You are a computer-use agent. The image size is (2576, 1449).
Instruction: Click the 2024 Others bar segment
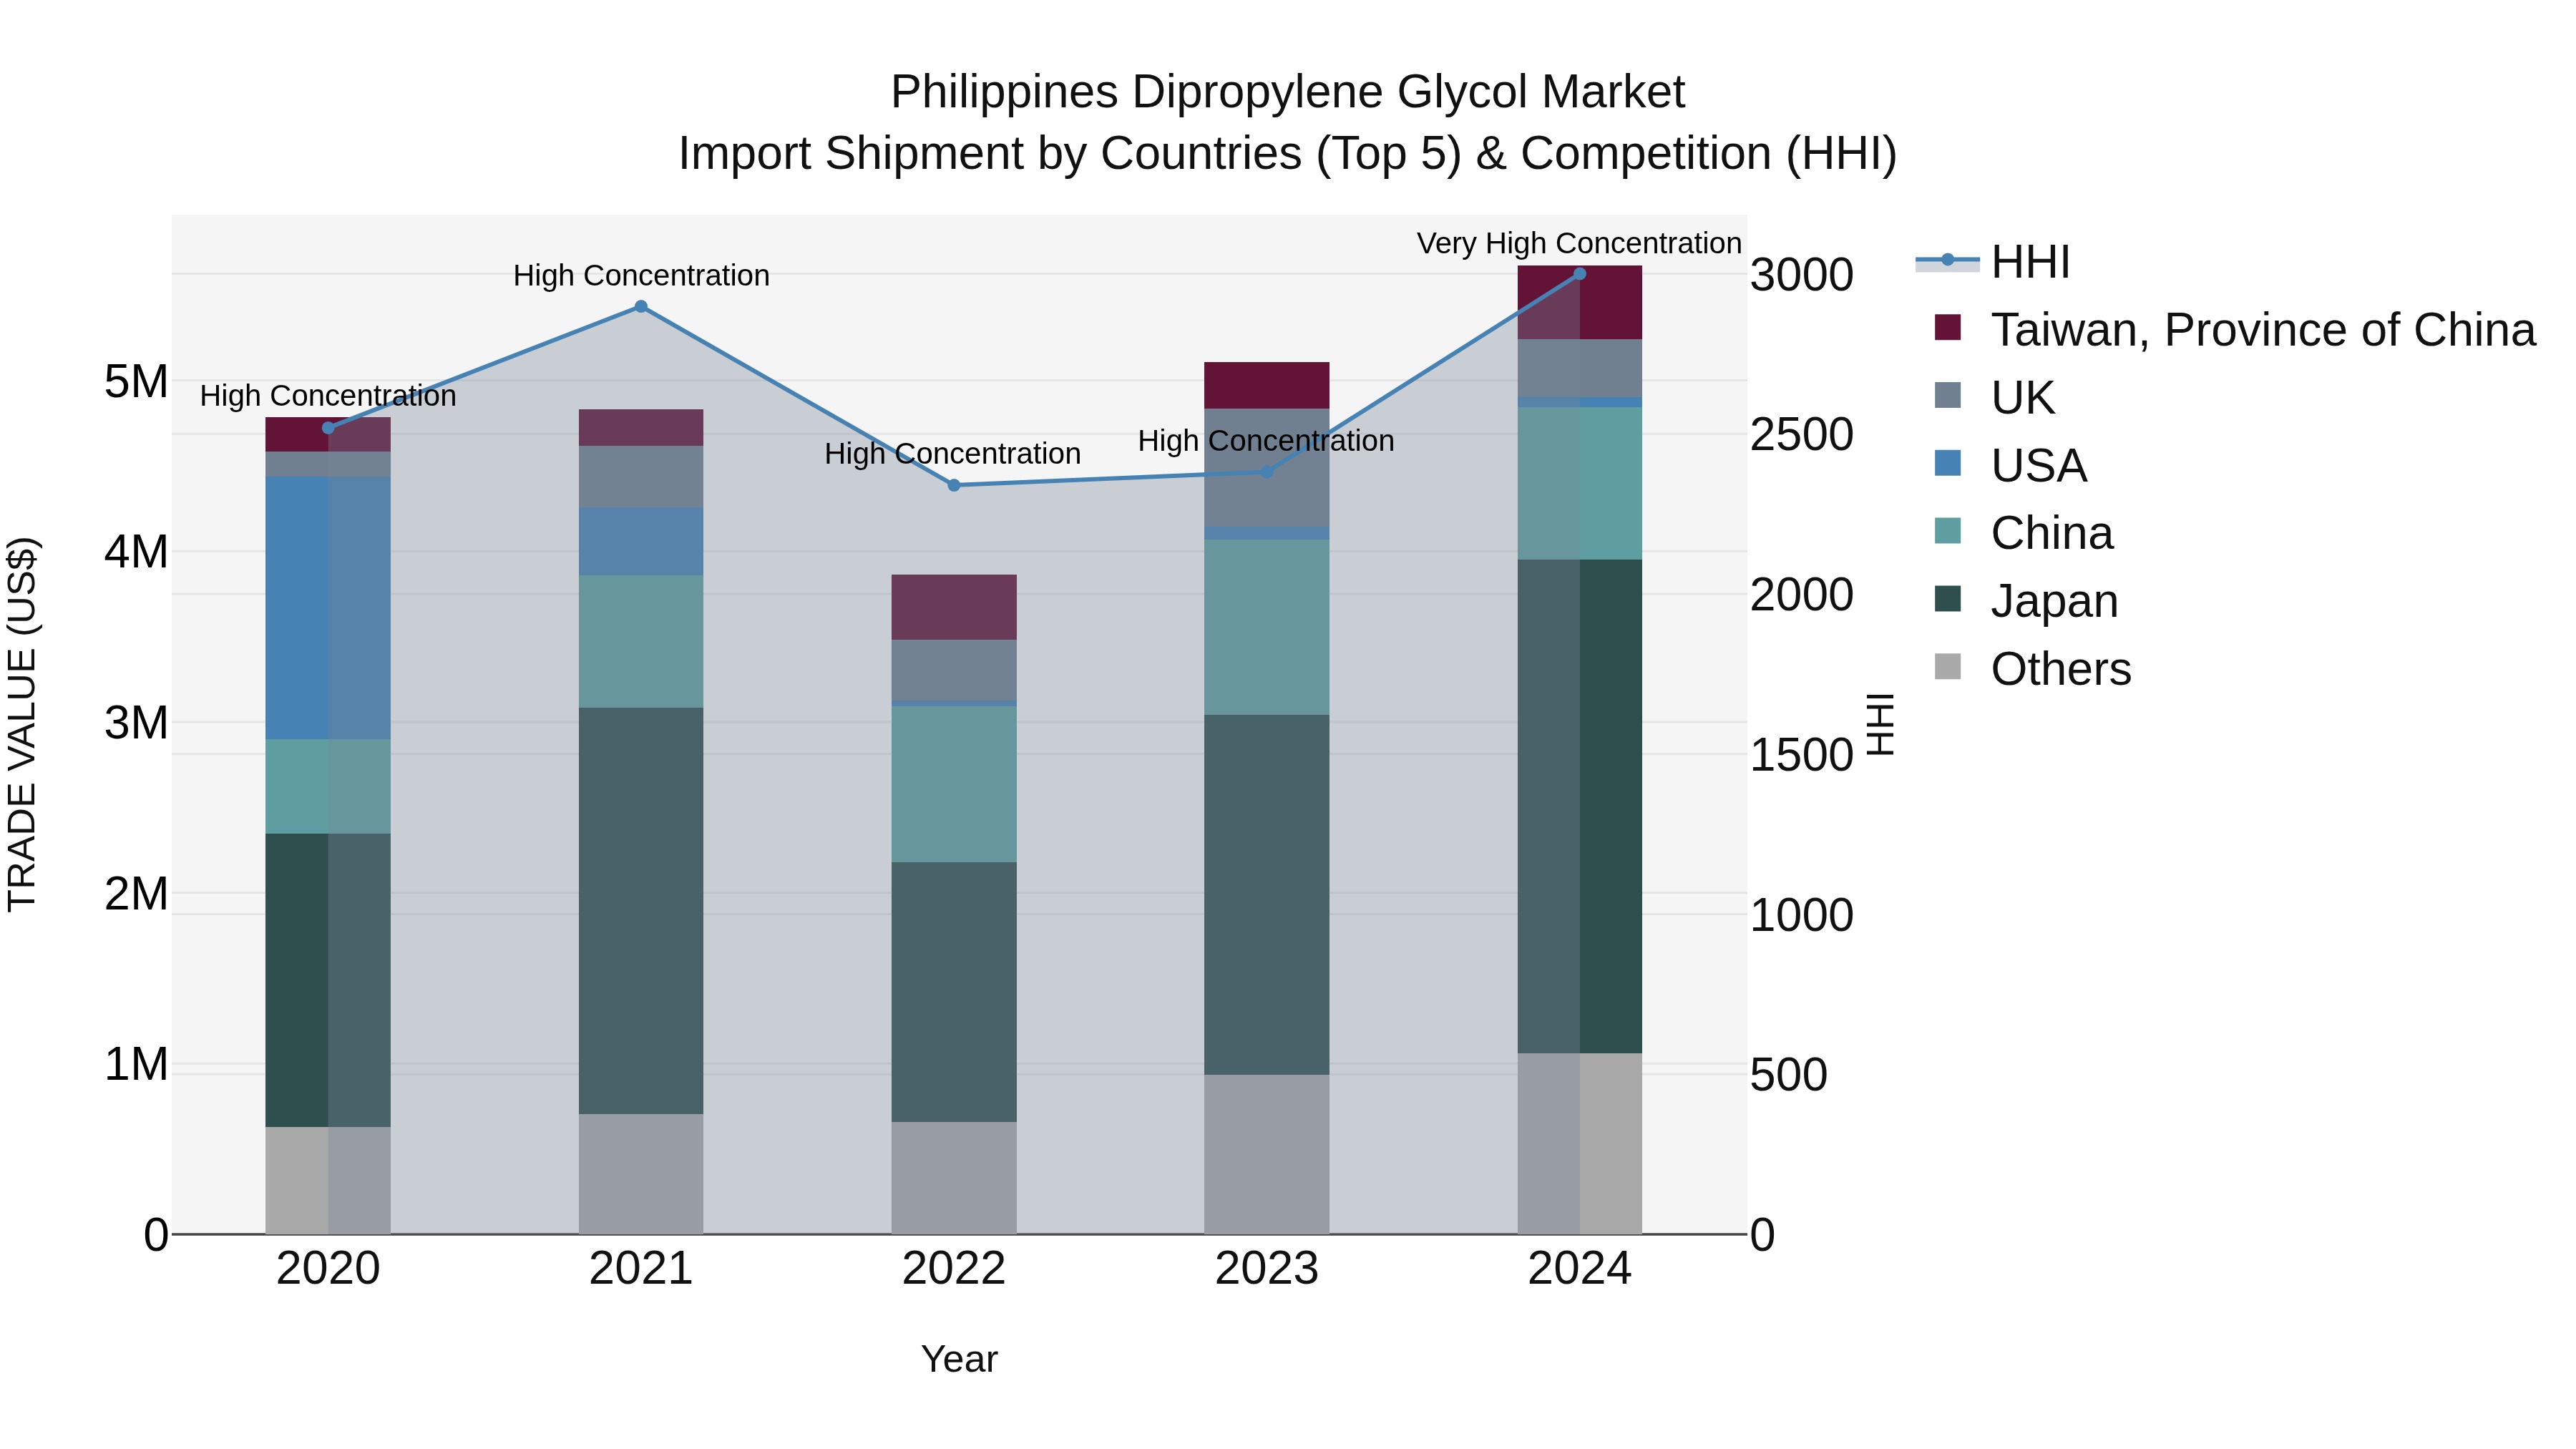pyautogui.click(x=1580, y=1144)
